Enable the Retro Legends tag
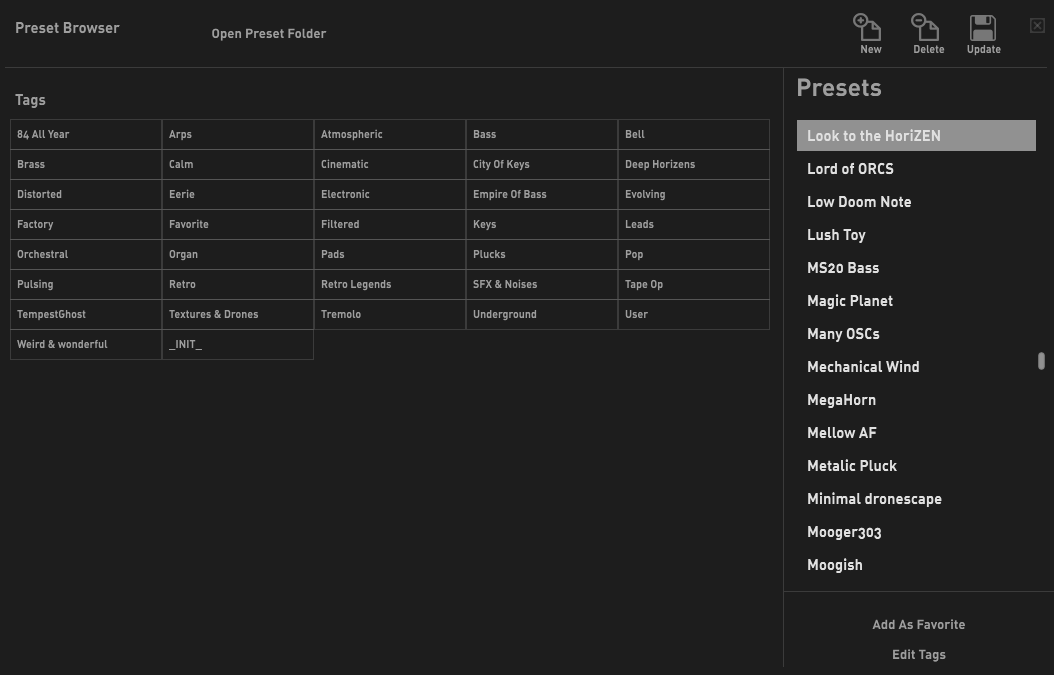1054x675 pixels. (x=390, y=285)
